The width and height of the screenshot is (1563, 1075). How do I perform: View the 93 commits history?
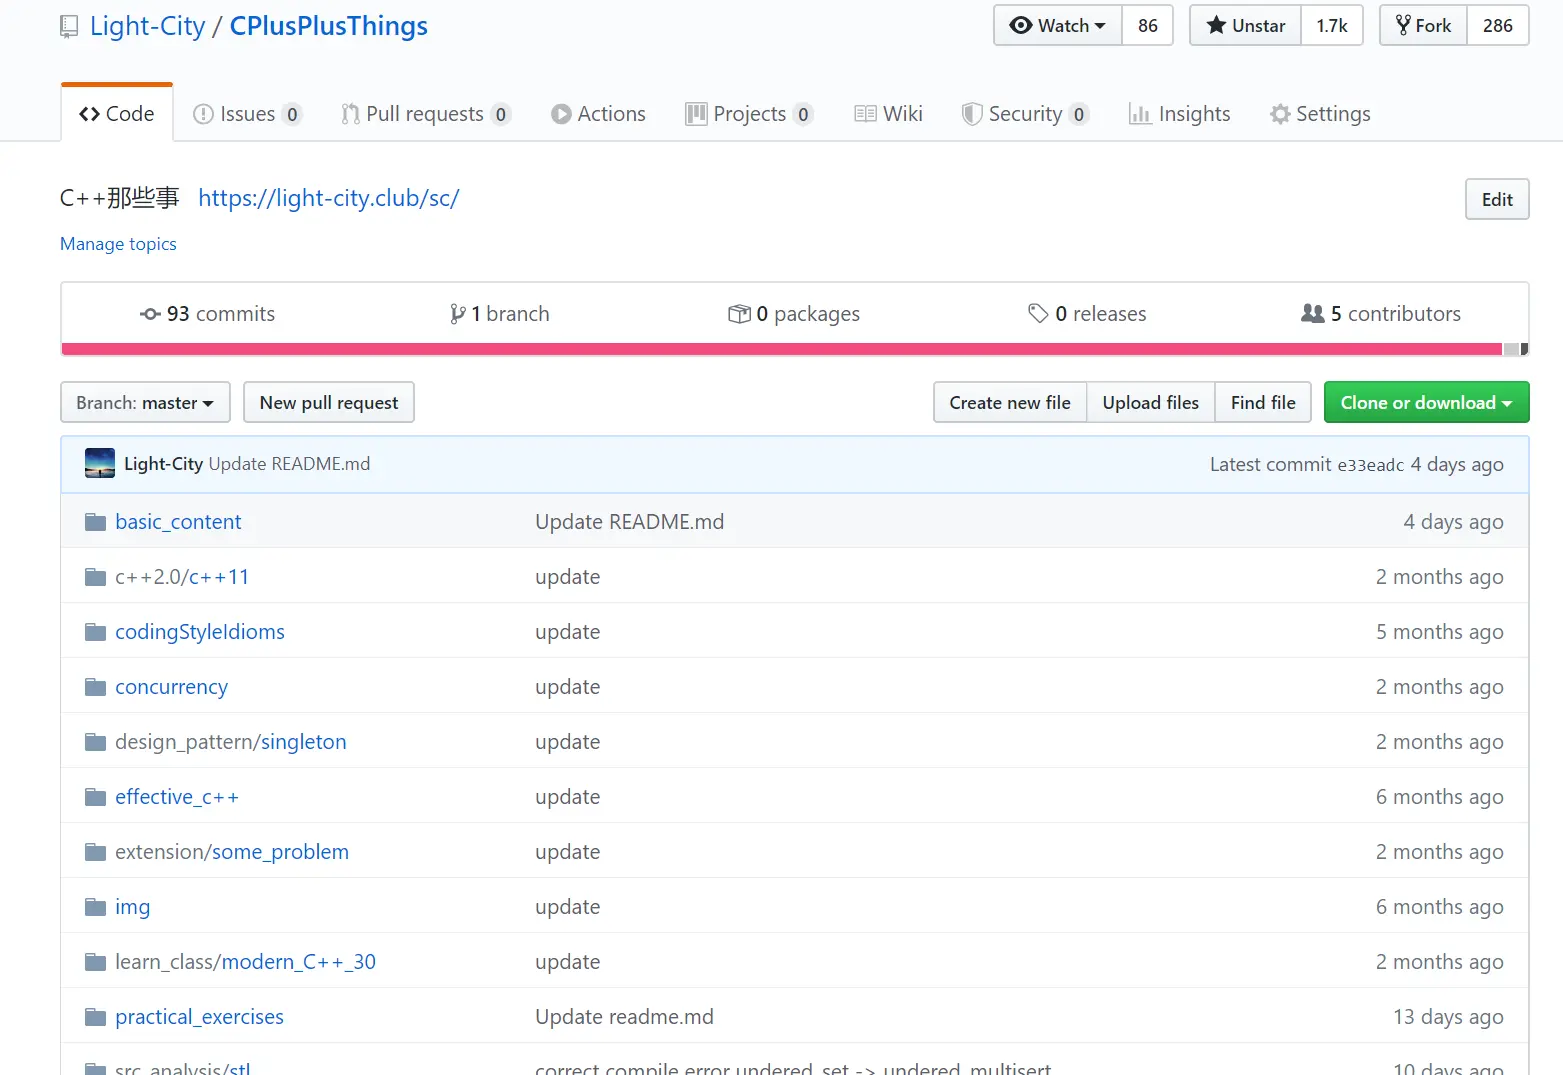[x=207, y=314]
